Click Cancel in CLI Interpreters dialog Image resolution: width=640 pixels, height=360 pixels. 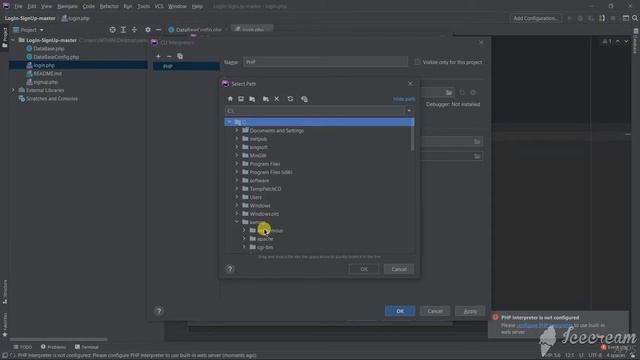tap(435, 311)
